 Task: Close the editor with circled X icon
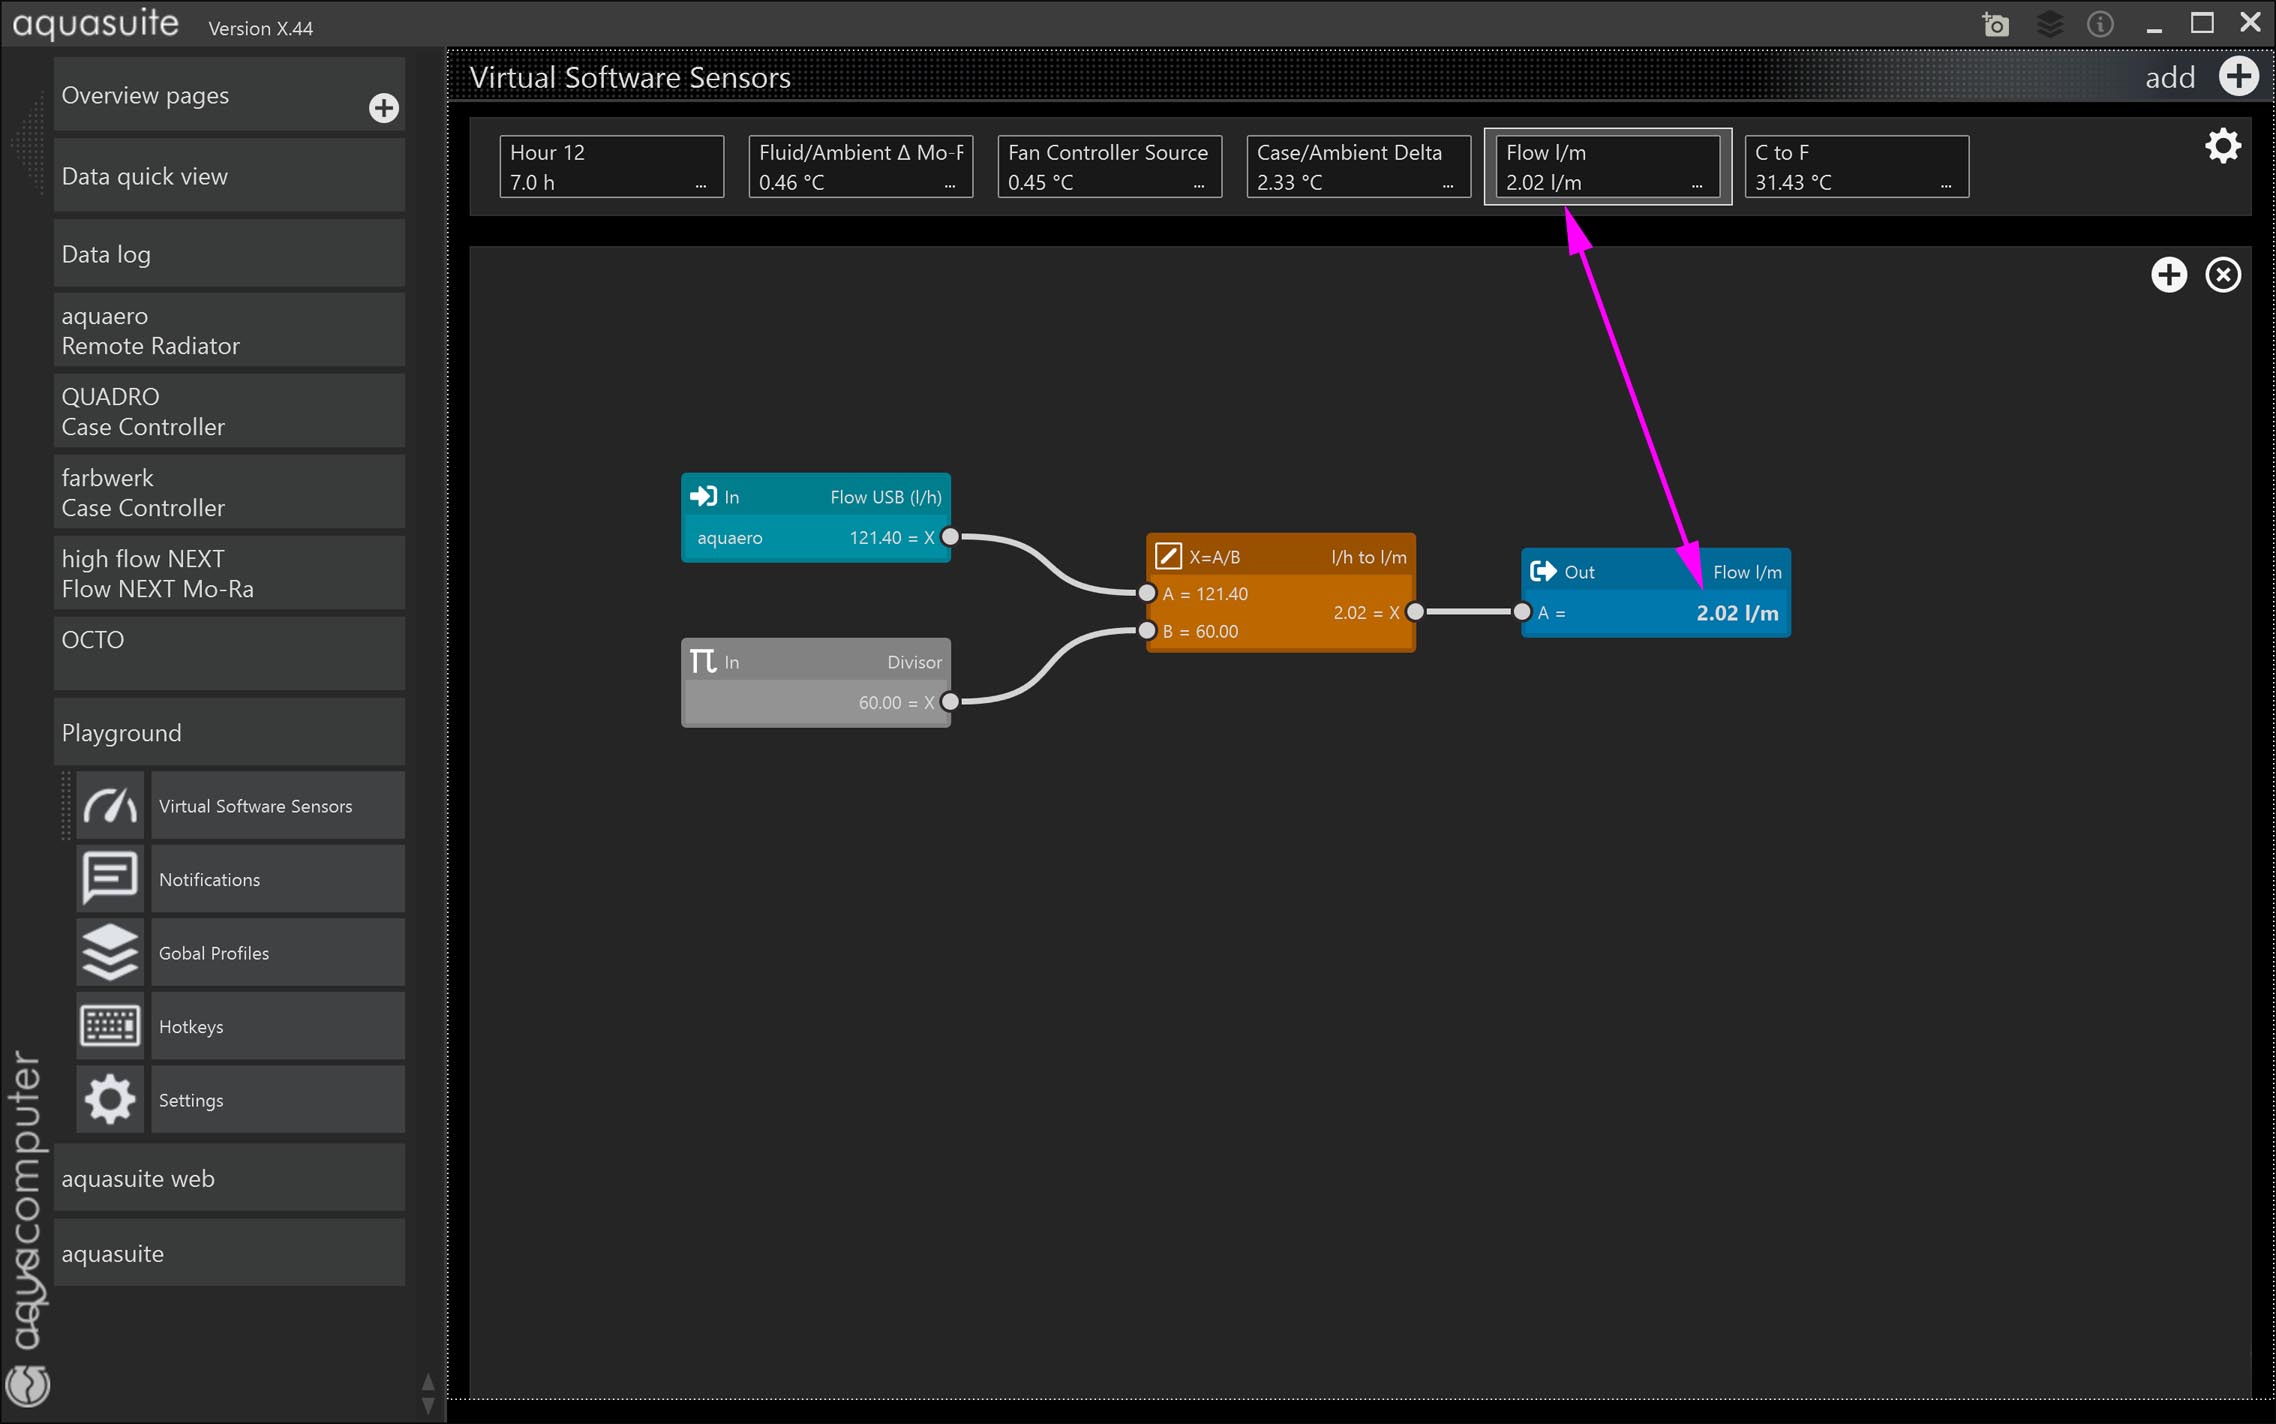(x=2222, y=275)
